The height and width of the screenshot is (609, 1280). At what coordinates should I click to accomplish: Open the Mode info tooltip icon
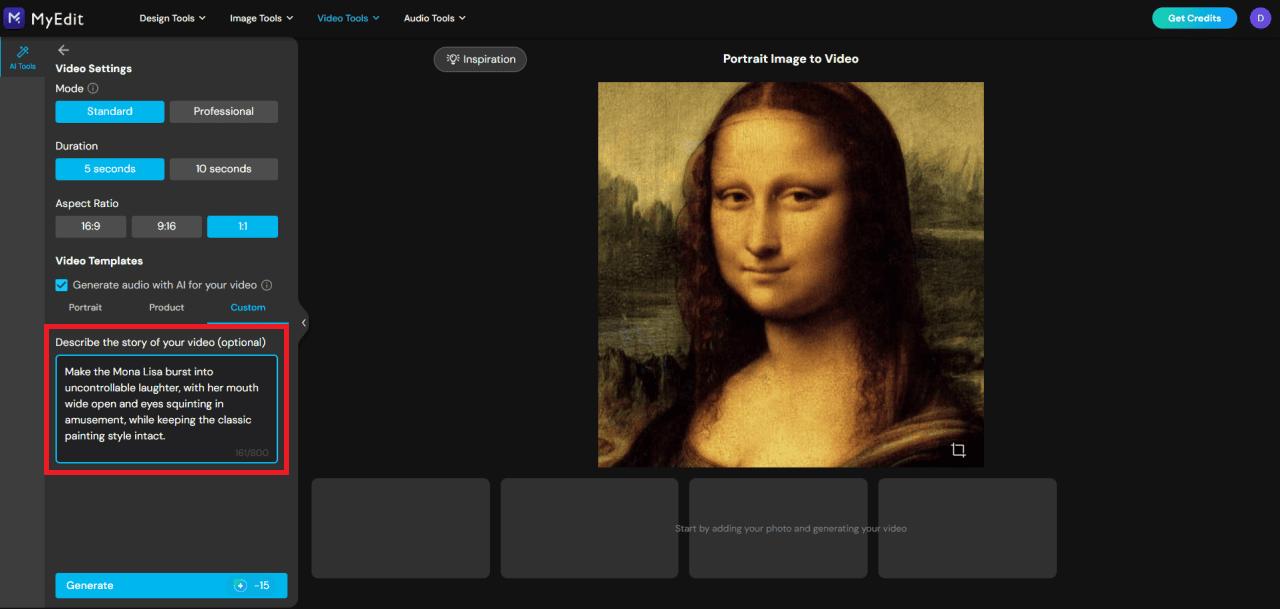(x=92, y=88)
